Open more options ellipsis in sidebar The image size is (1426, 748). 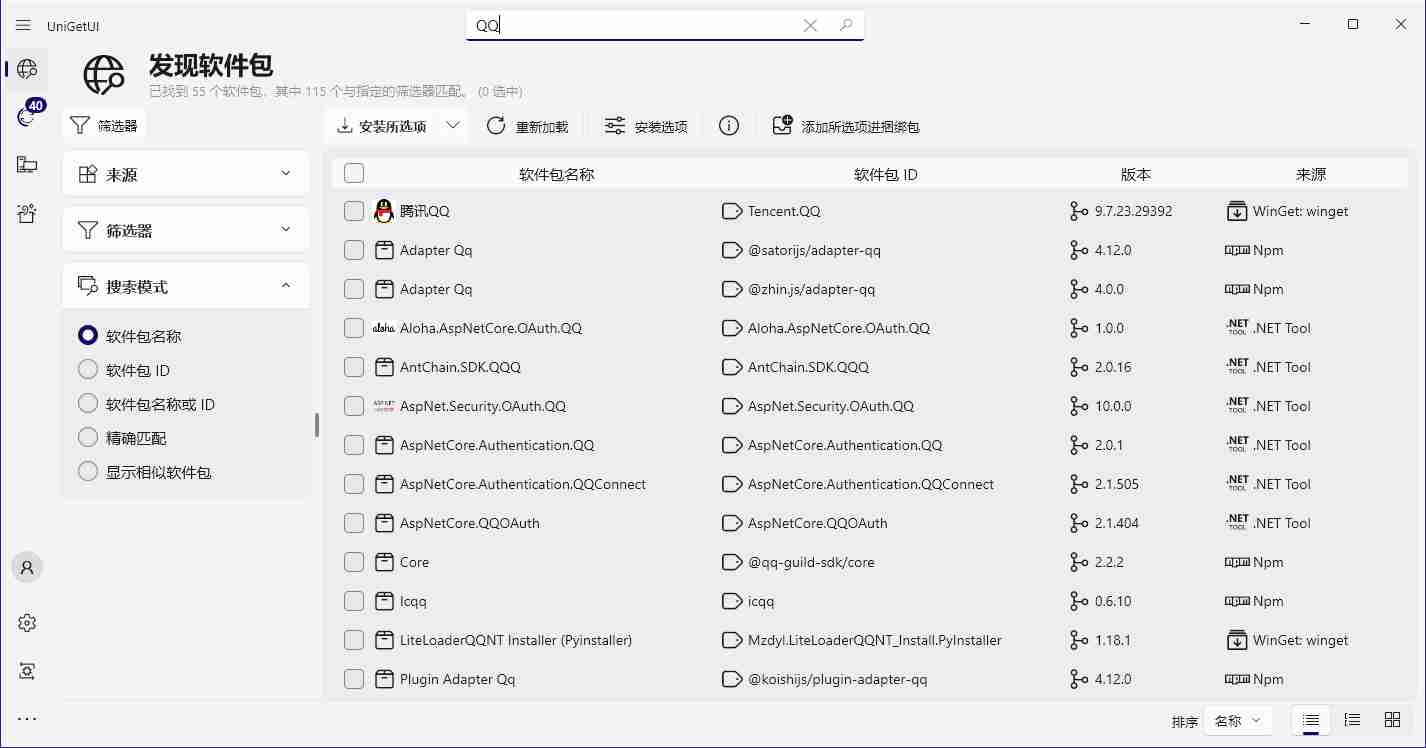point(27,718)
